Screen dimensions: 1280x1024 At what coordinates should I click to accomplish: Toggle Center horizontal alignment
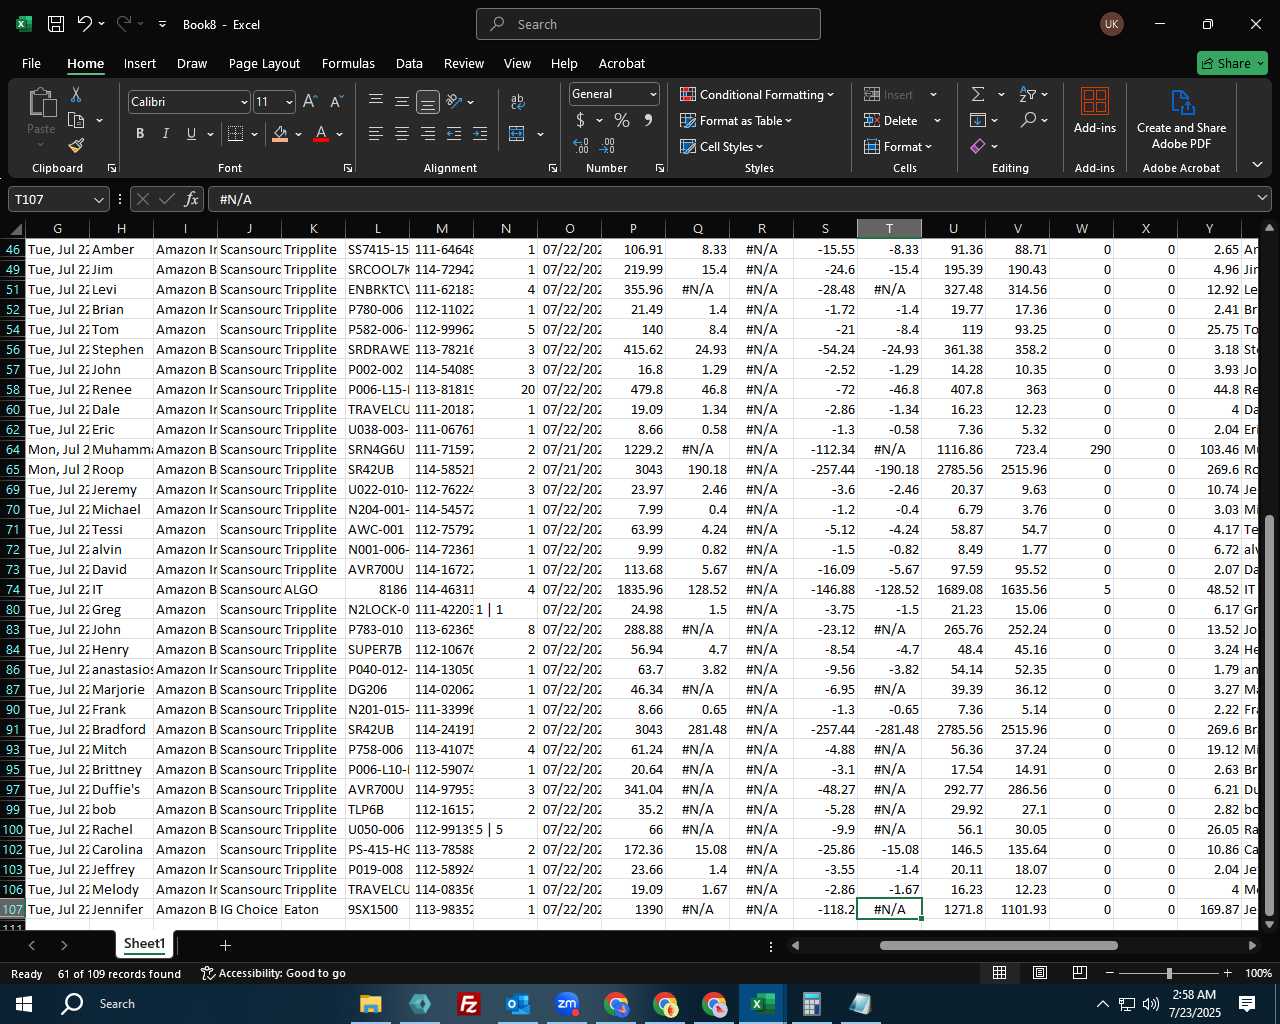tap(402, 134)
